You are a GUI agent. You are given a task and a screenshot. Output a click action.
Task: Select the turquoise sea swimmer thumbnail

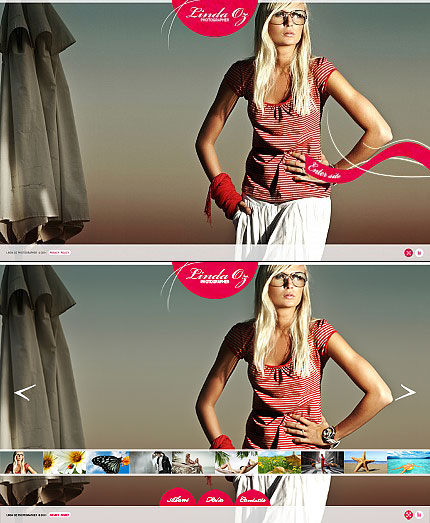(408, 462)
